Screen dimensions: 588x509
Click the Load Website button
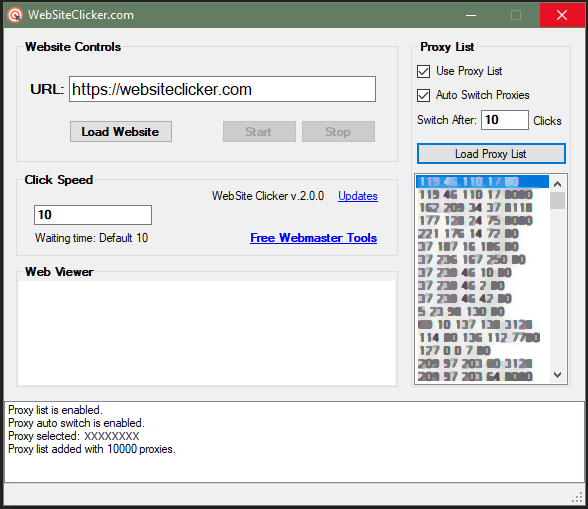click(121, 132)
